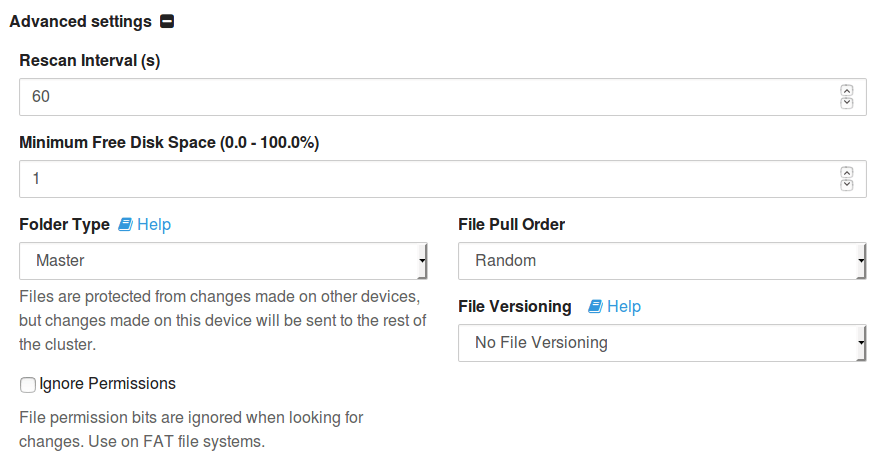Increase Rescan Interval with the up arrow
Image resolution: width=884 pixels, height=463 pixels.
coord(847,91)
